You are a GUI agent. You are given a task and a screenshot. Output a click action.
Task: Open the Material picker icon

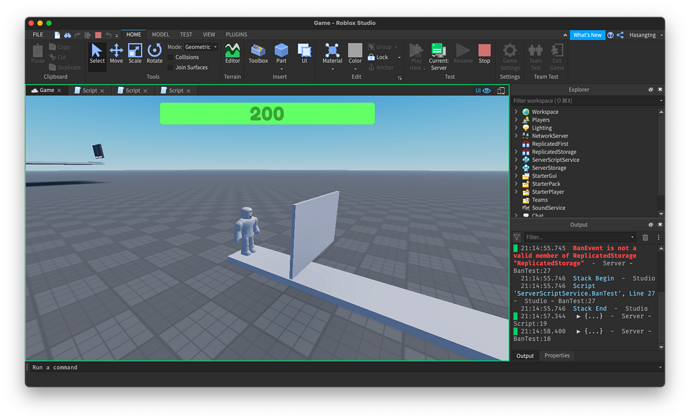[332, 51]
